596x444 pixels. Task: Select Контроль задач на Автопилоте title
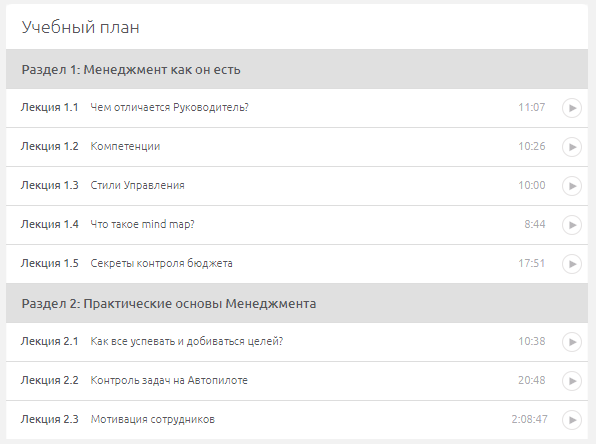169,380
